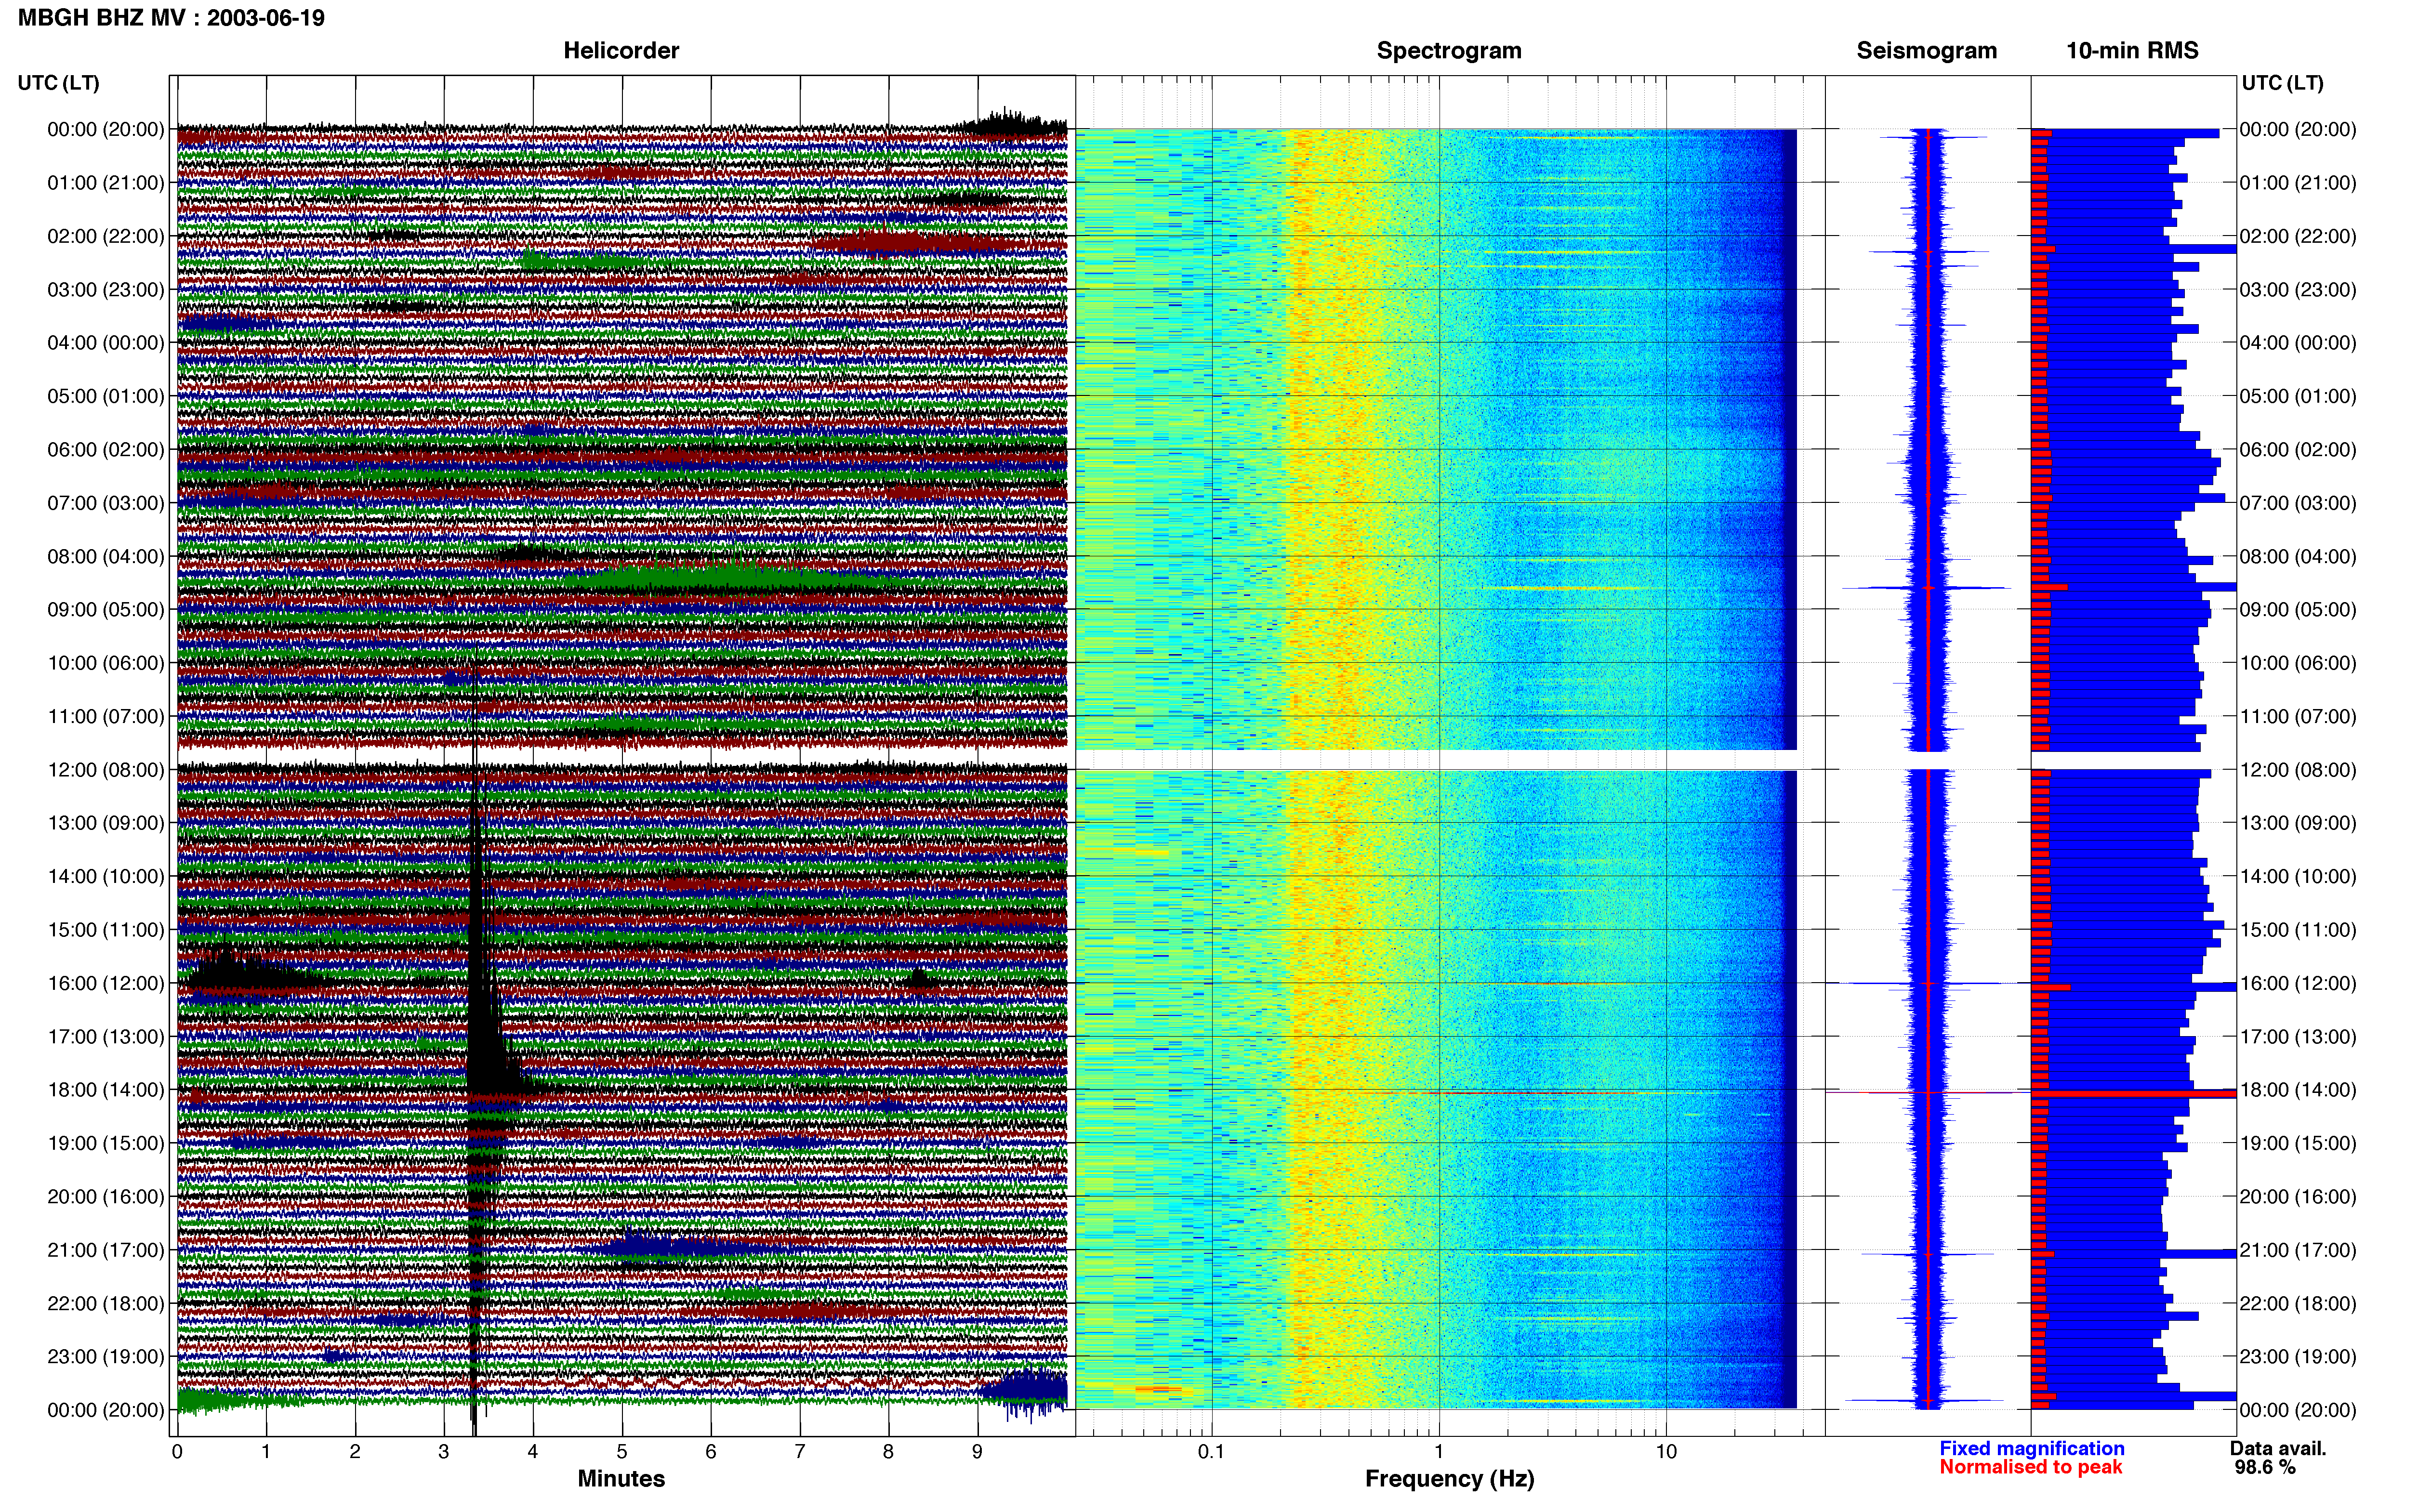The height and width of the screenshot is (1512, 2418).
Task: Click the left '07:00 (03:00)' time label
Action: click(x=106, y=503)
